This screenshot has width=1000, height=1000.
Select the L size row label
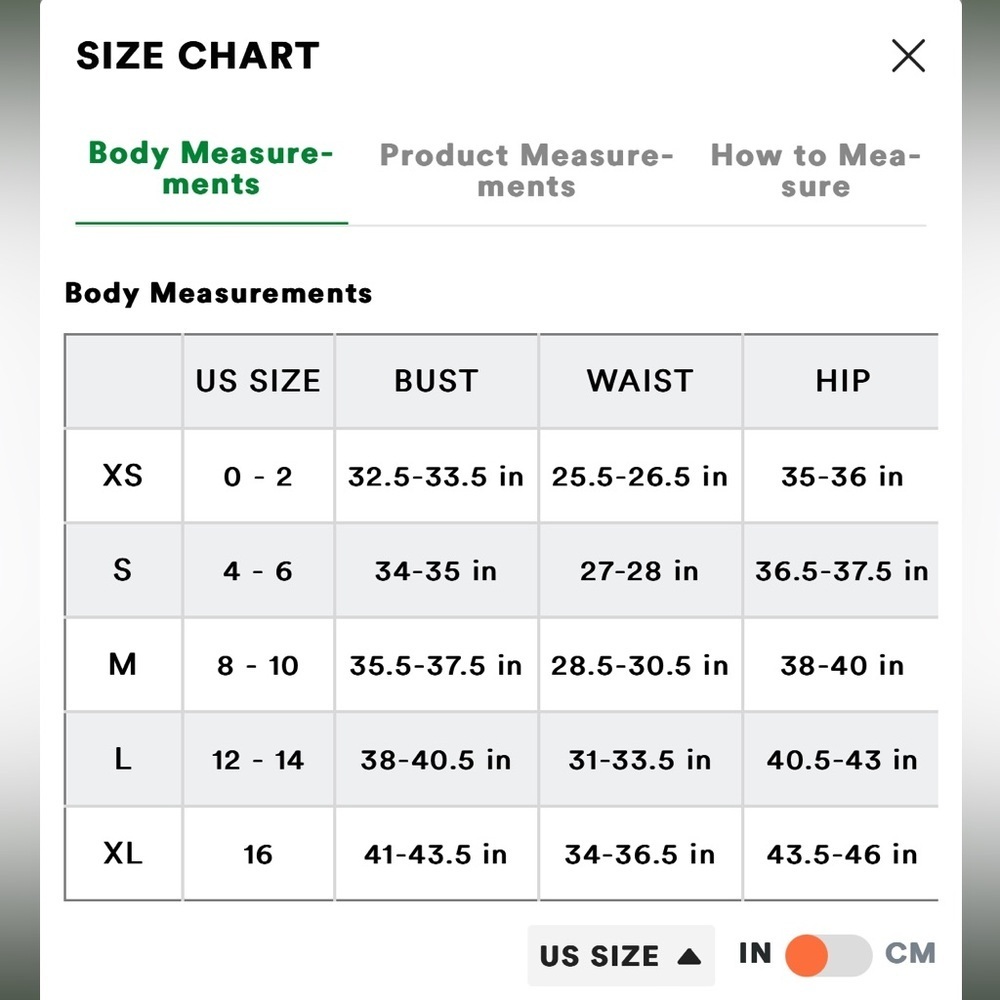pos(122,758)
